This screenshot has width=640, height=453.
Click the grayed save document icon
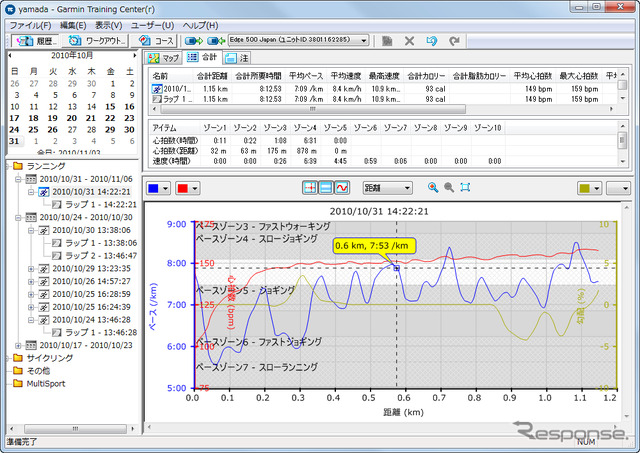click(x=387, y=41)
